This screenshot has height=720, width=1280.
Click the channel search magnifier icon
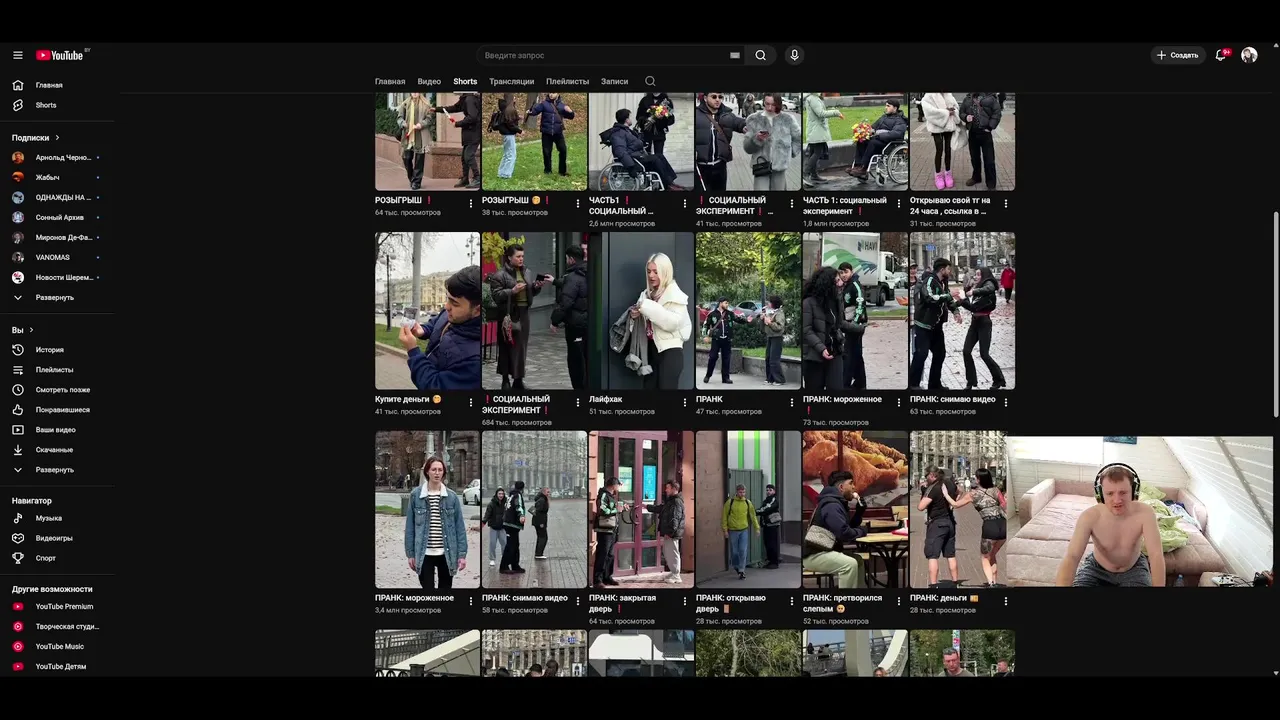tap(650, 81)
